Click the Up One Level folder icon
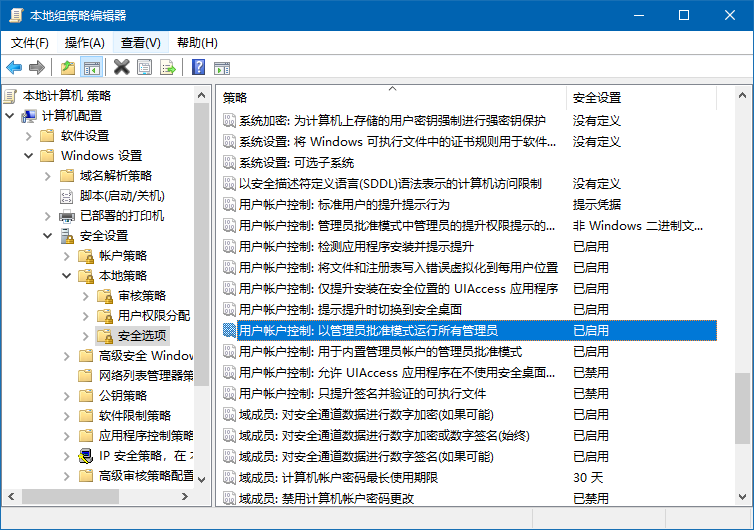 67,67
